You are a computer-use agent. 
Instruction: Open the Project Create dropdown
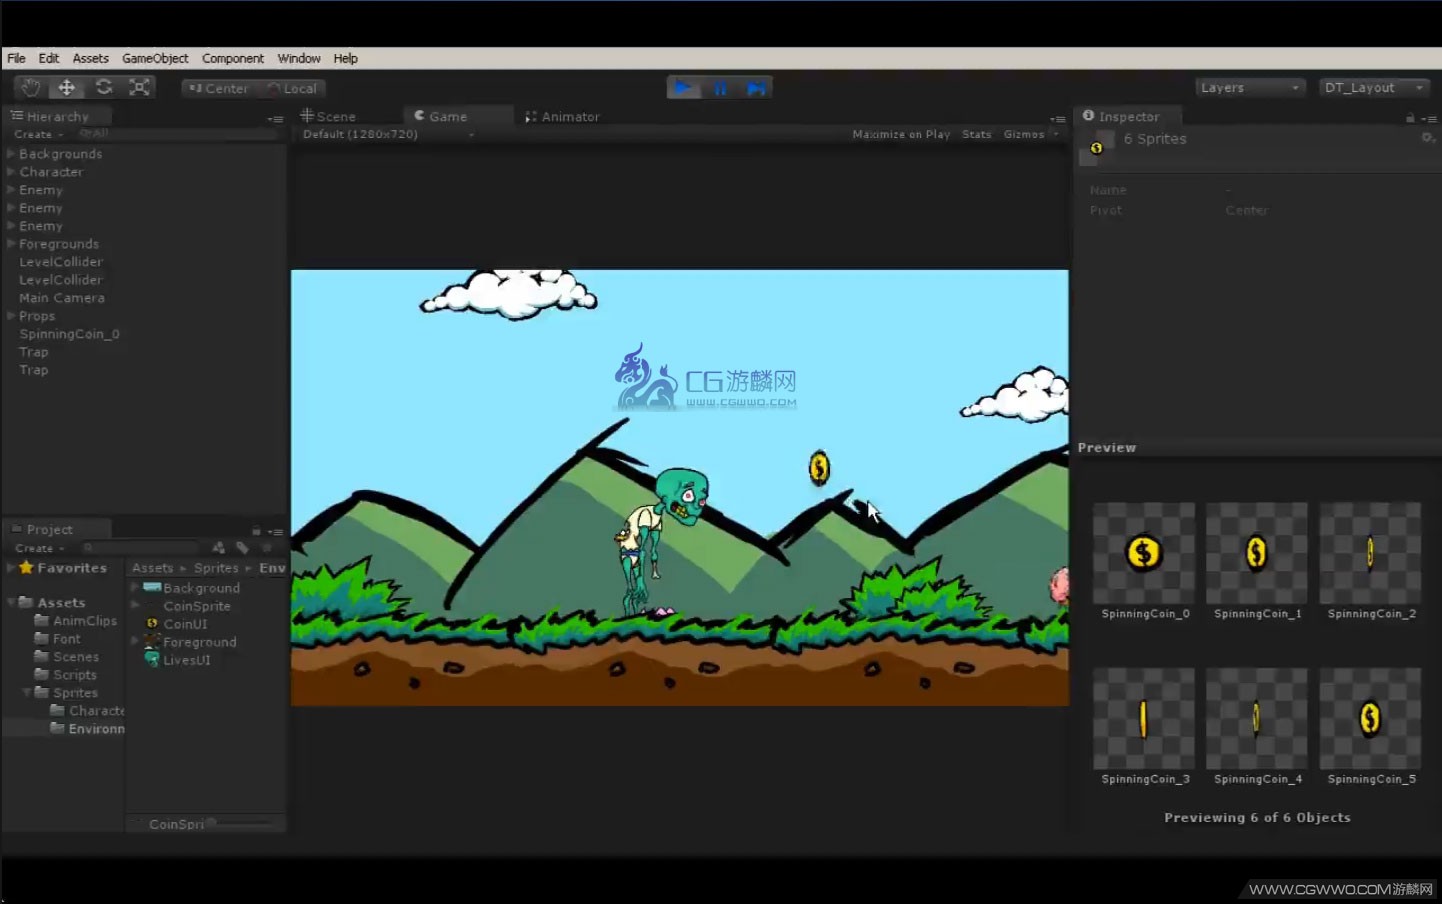[x=39, y=548]
